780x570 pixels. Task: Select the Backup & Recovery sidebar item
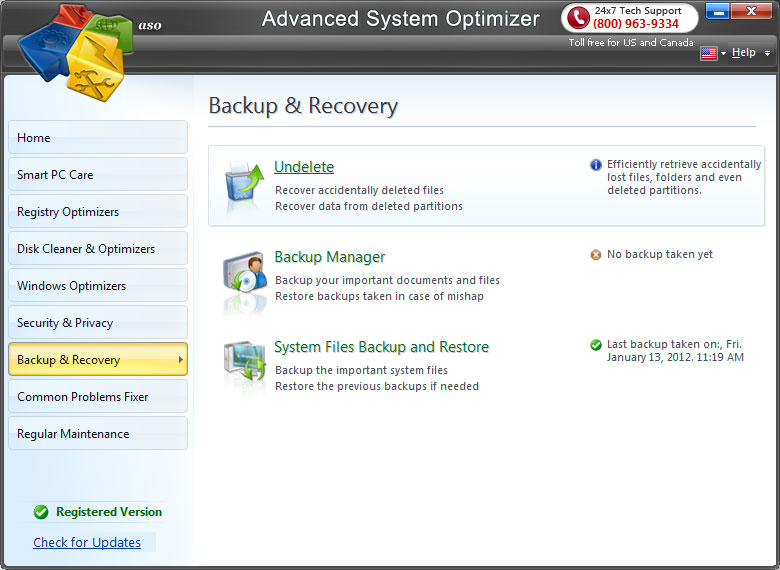coord(98,359)
